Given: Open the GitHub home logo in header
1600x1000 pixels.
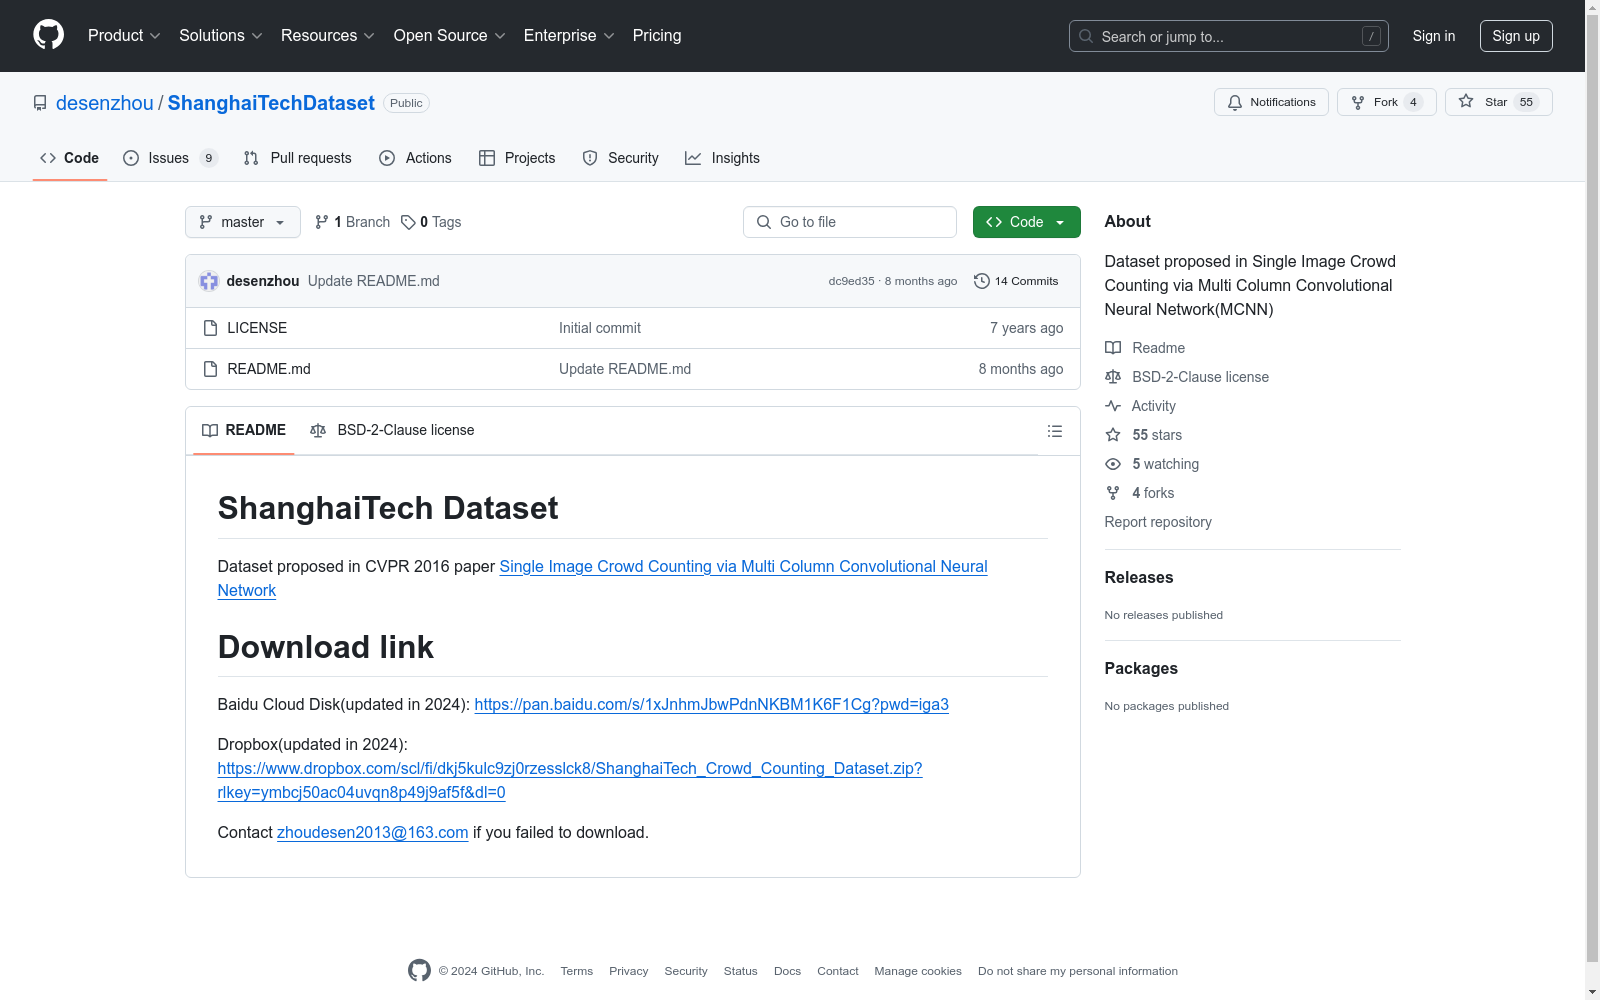Looking at the screenshot, I should point(48,35).
